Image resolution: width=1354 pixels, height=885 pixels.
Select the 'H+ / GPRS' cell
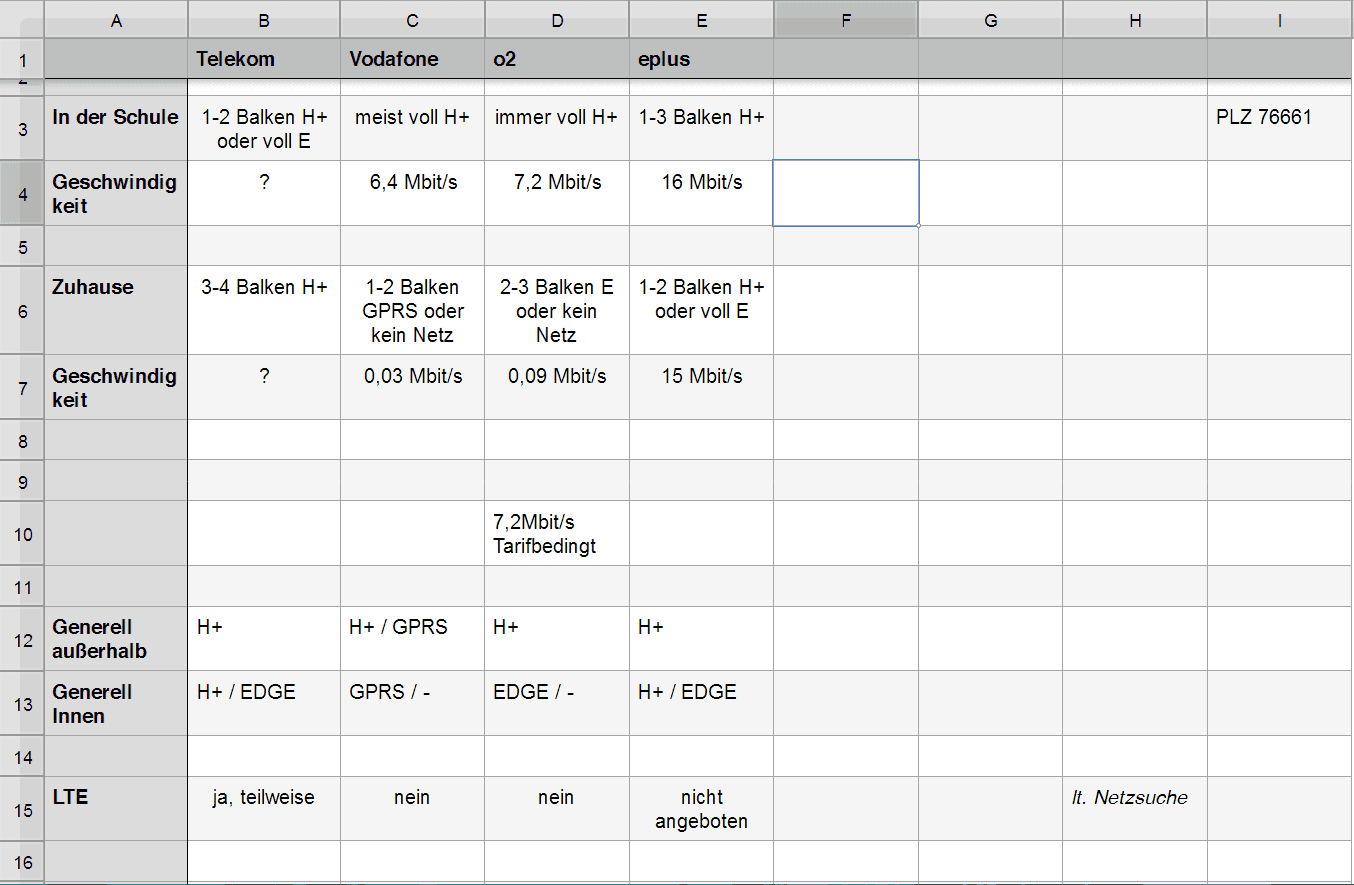pyautogui.click(x=412, y=638)
